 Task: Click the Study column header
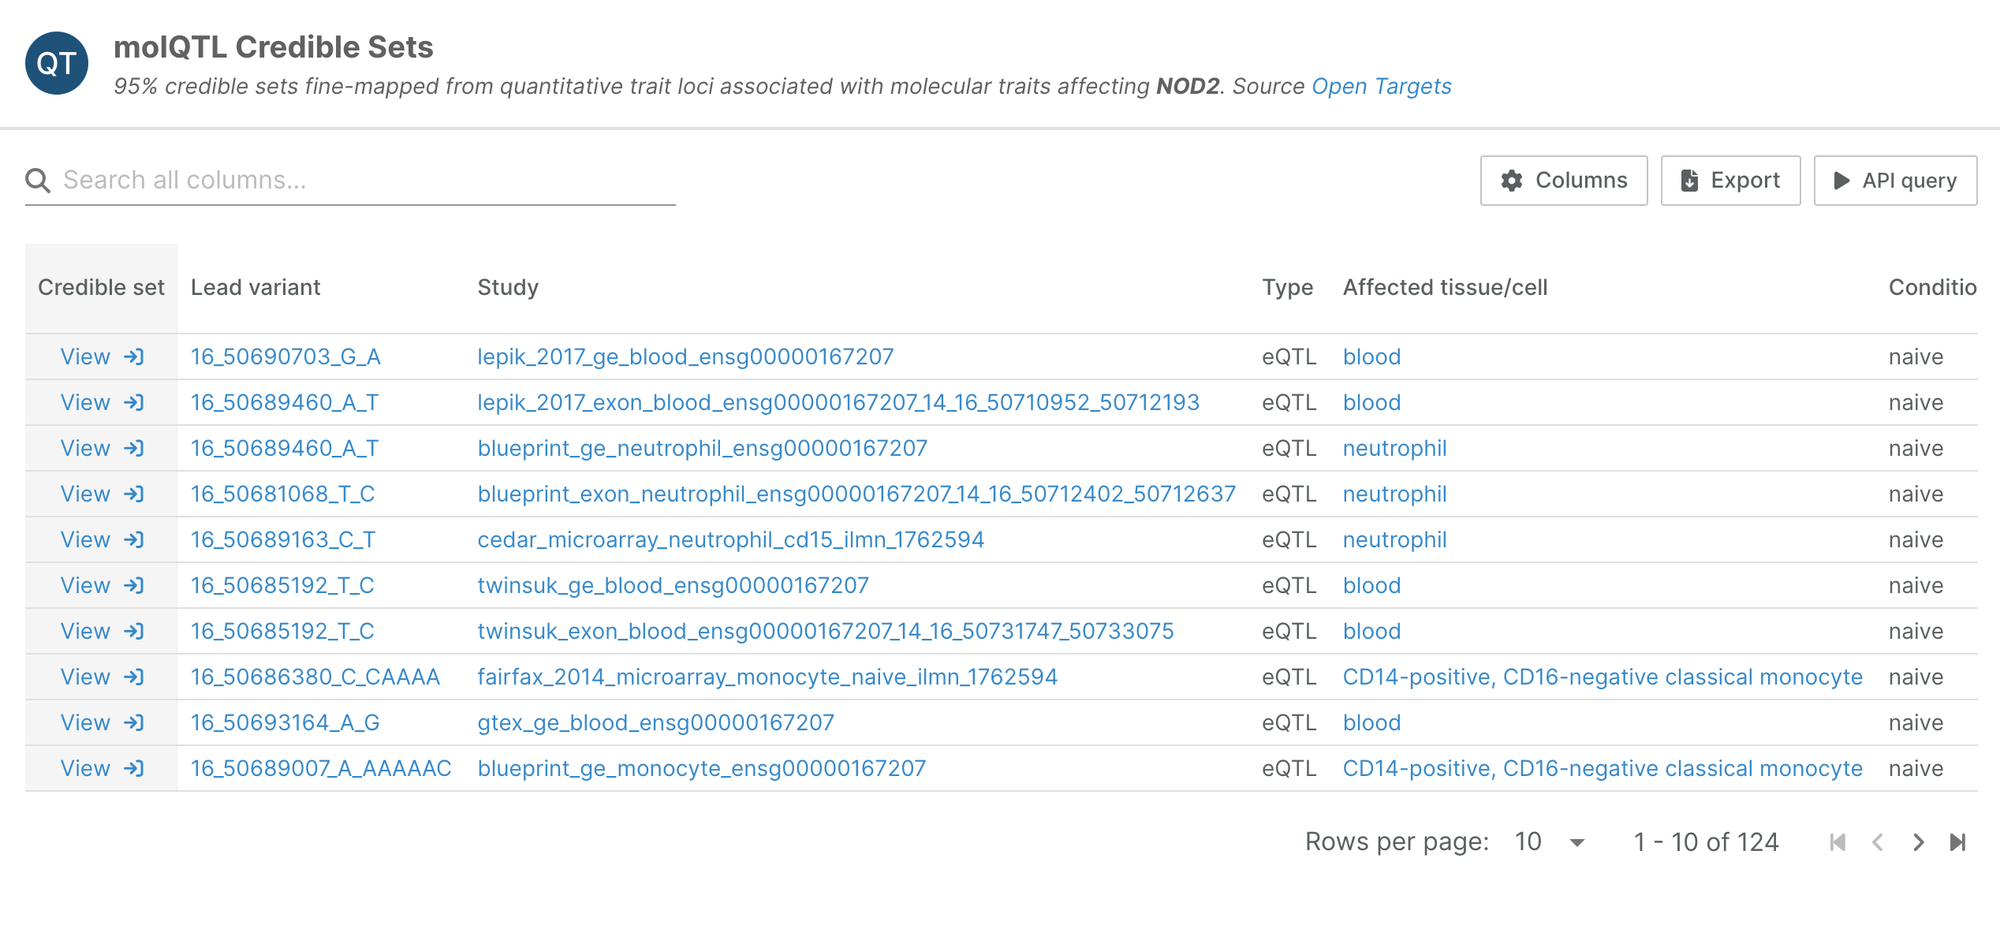click(507, 288)
